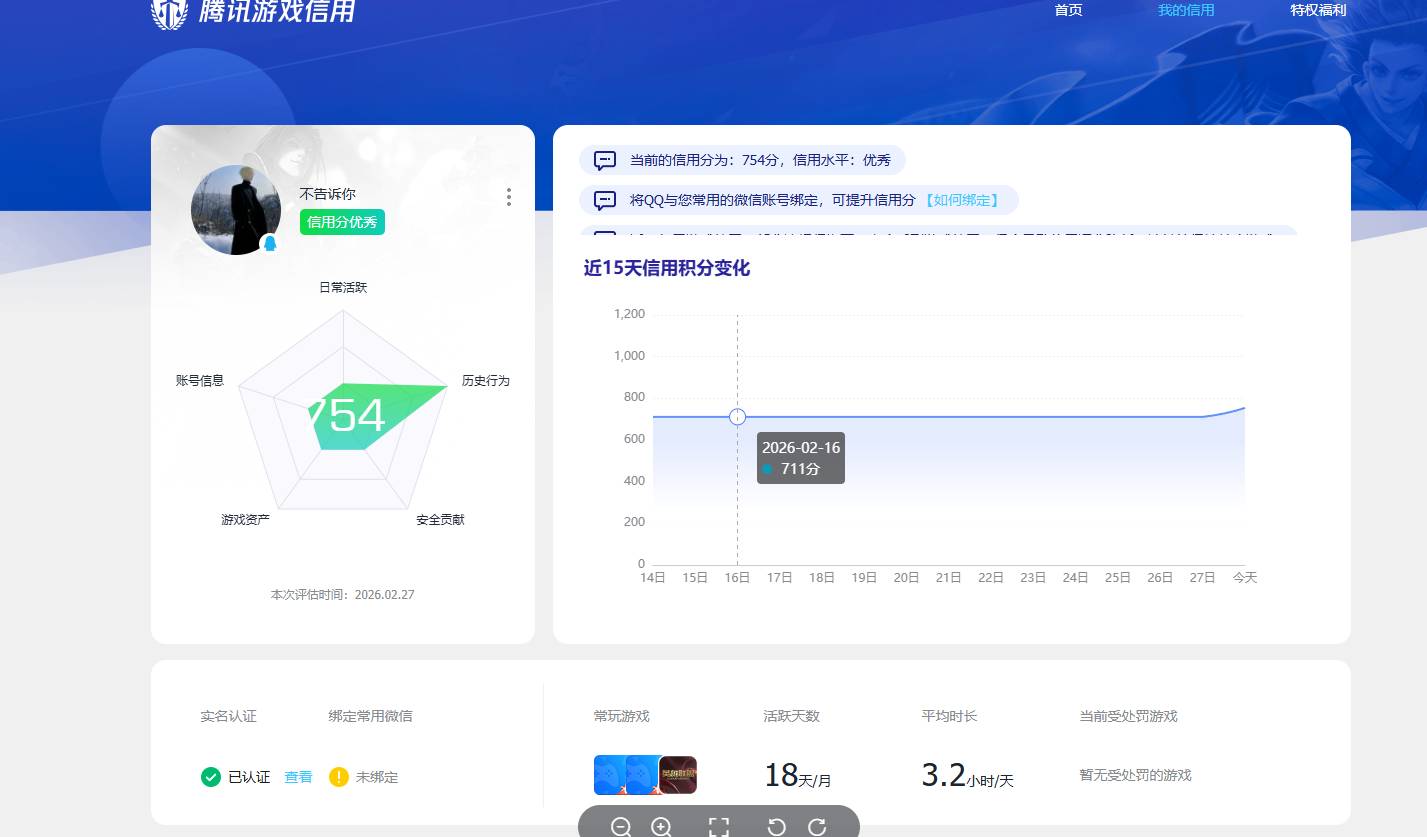Open fullscreen view via the expand icon
Viewport: 1427px width, 837px height.
(718, 827)
